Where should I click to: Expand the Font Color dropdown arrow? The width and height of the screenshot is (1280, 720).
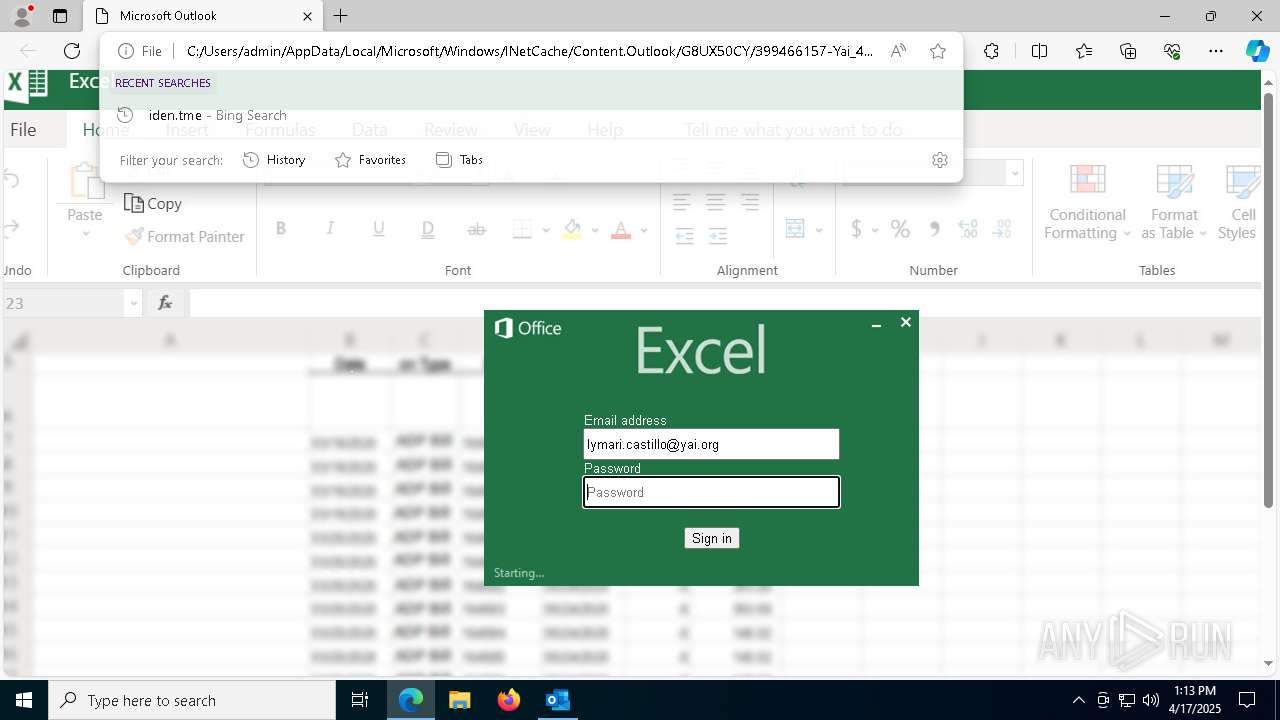[644, 230]
